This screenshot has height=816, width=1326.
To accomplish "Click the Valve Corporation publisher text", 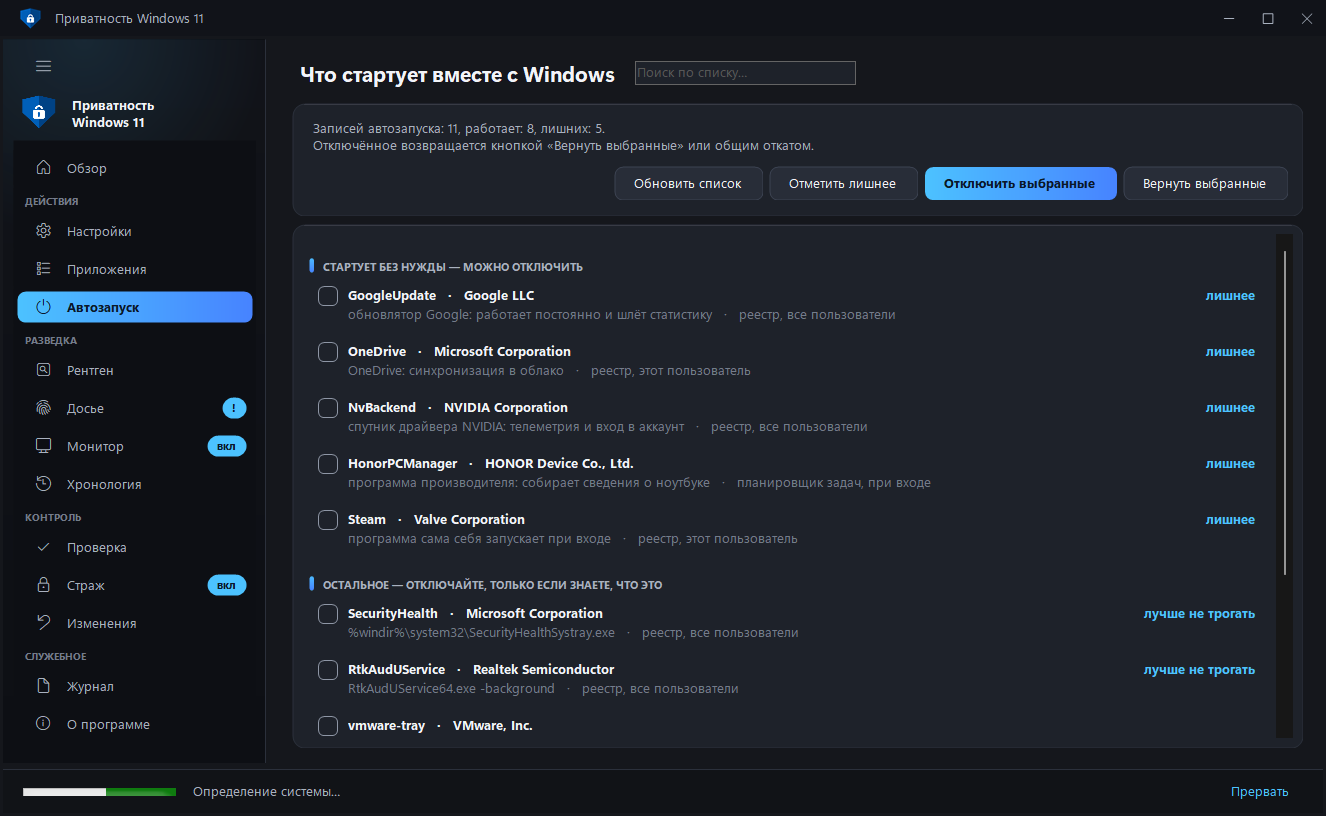I will point(469,520).
